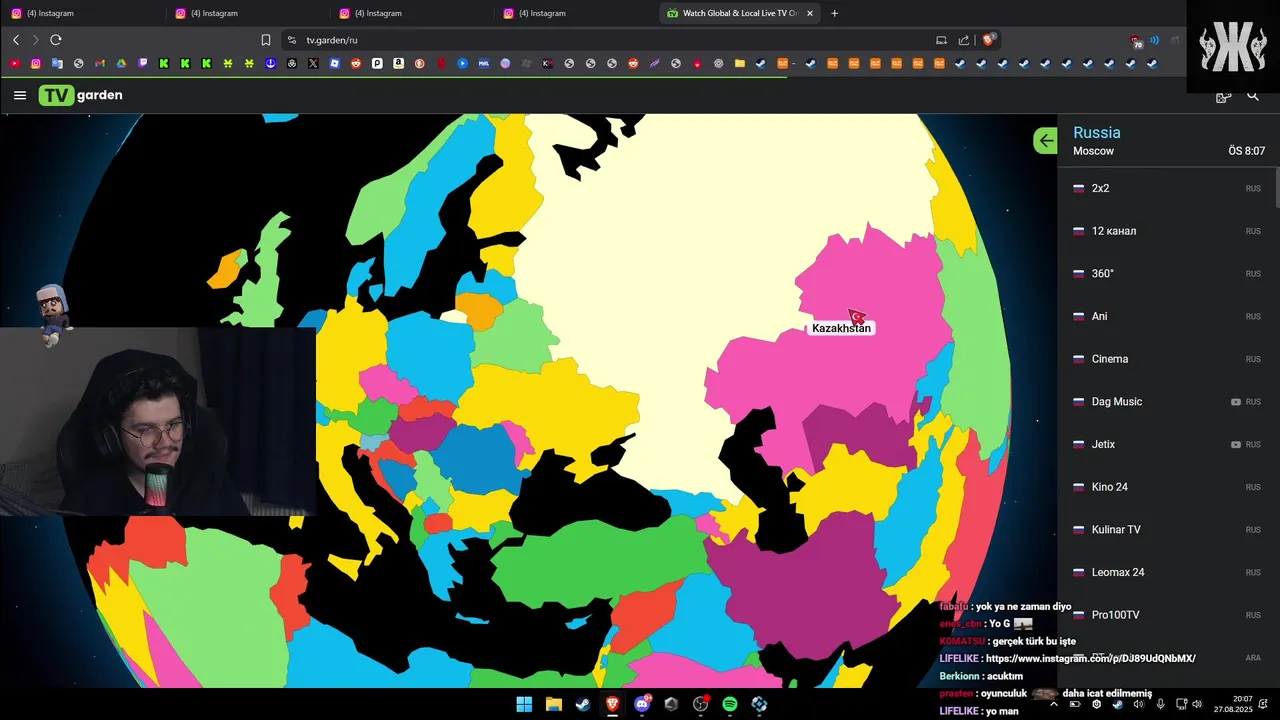
Task: Click the green back arrow beside Russia
Action: click(x=1045, y=141)
